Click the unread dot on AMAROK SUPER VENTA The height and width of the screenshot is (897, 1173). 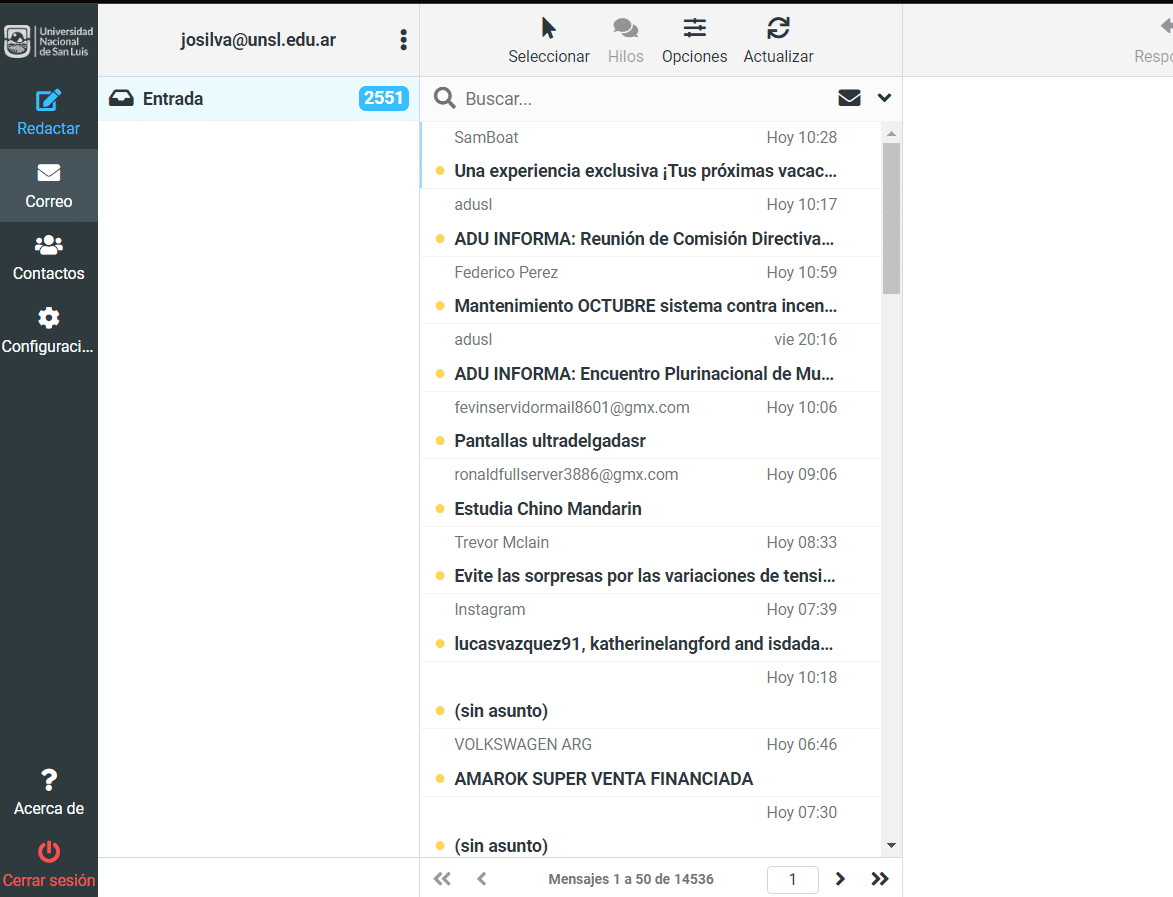(440, 779)
